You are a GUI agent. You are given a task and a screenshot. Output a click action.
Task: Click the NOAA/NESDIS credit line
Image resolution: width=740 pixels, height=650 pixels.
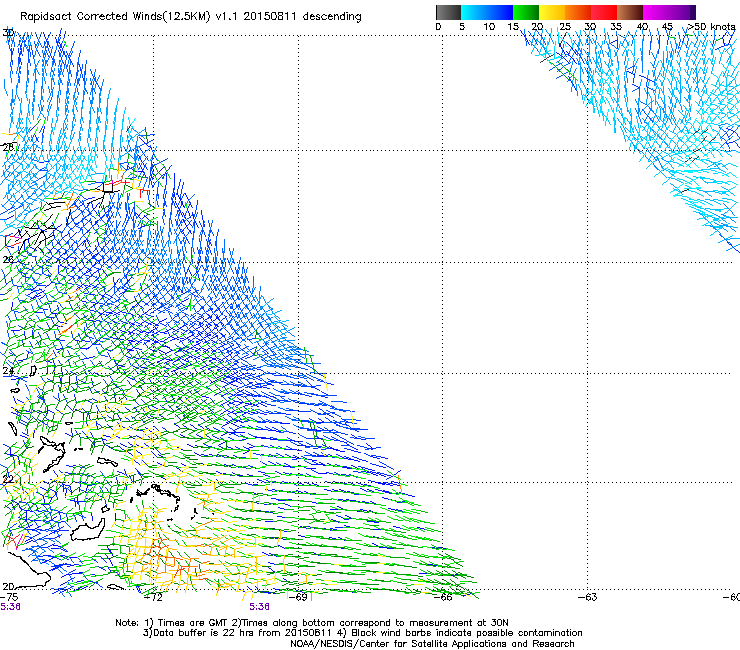coord(432,644)
